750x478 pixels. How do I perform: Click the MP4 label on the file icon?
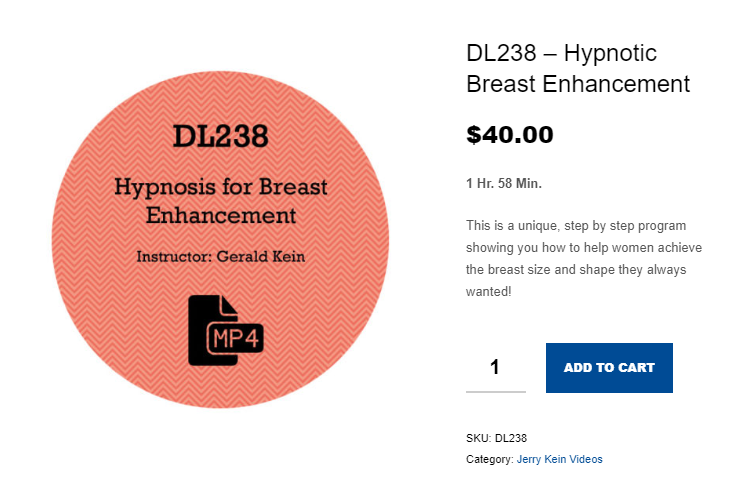click(235, 338)
